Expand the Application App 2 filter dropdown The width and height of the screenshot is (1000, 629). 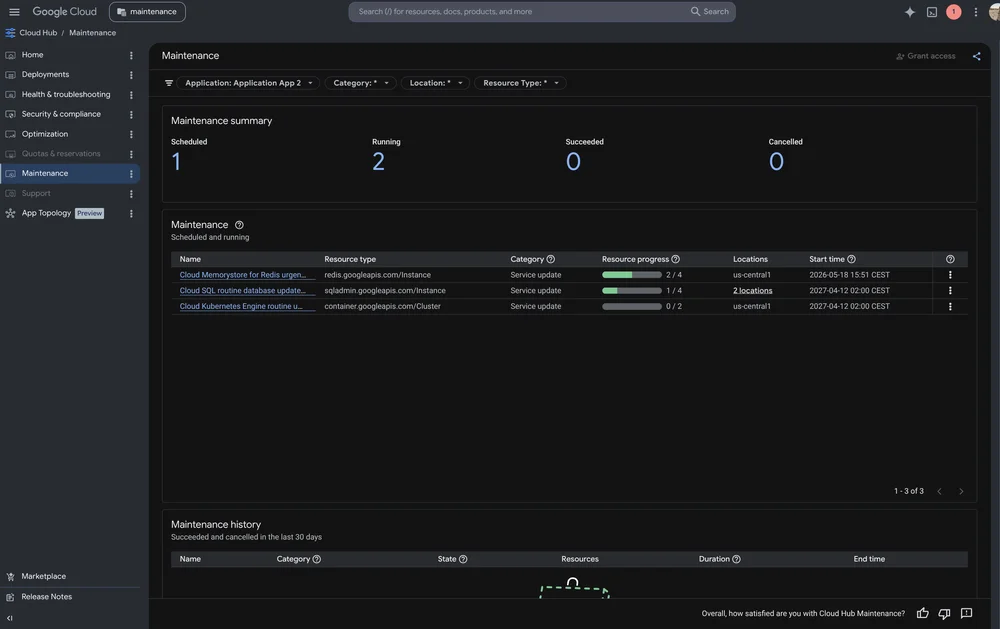(x=248, y=83)
